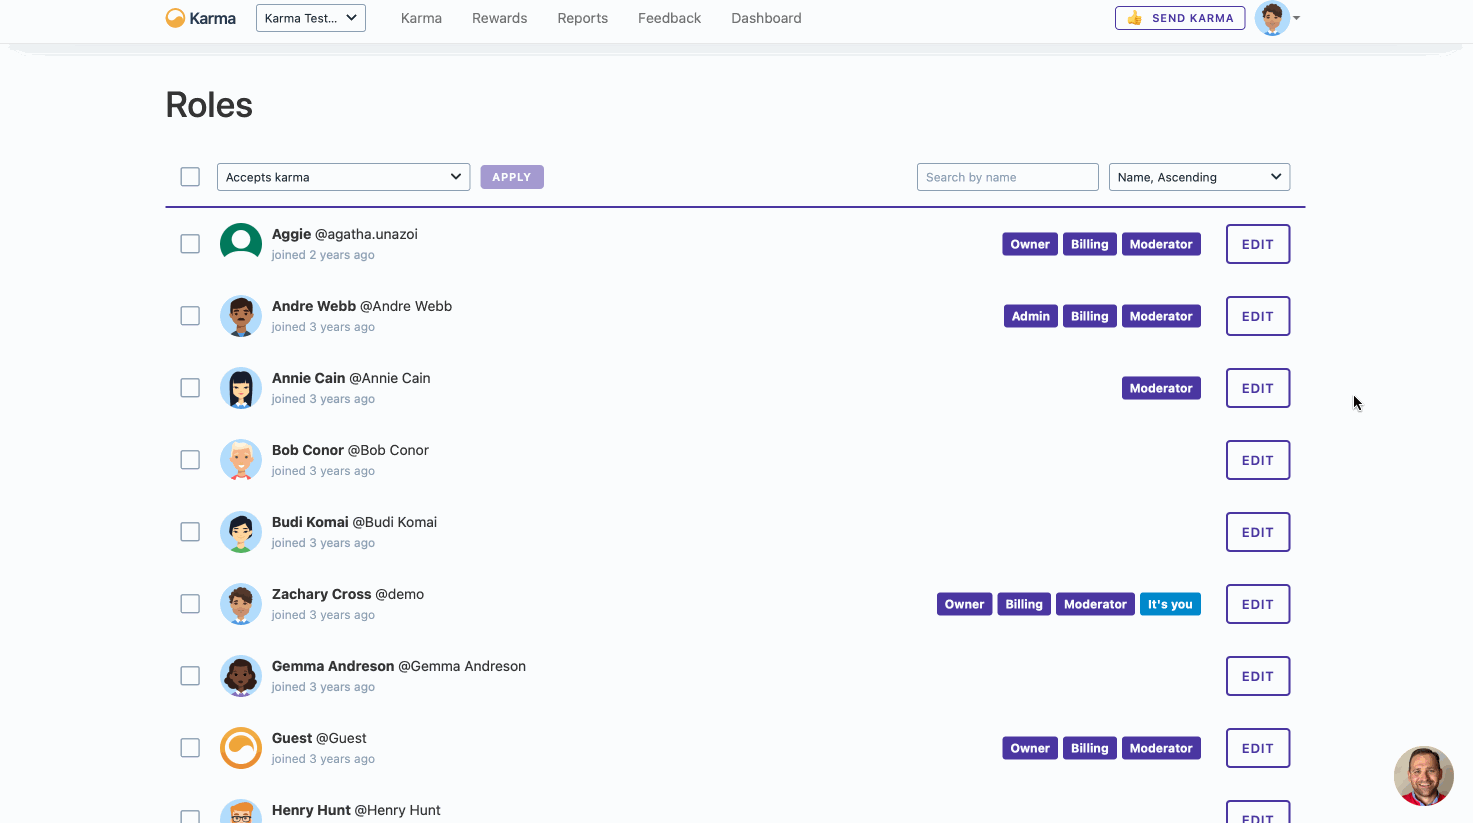Open the Dashboard nav item
Viewport: 1473px width, 823px height.
(766, 18)
